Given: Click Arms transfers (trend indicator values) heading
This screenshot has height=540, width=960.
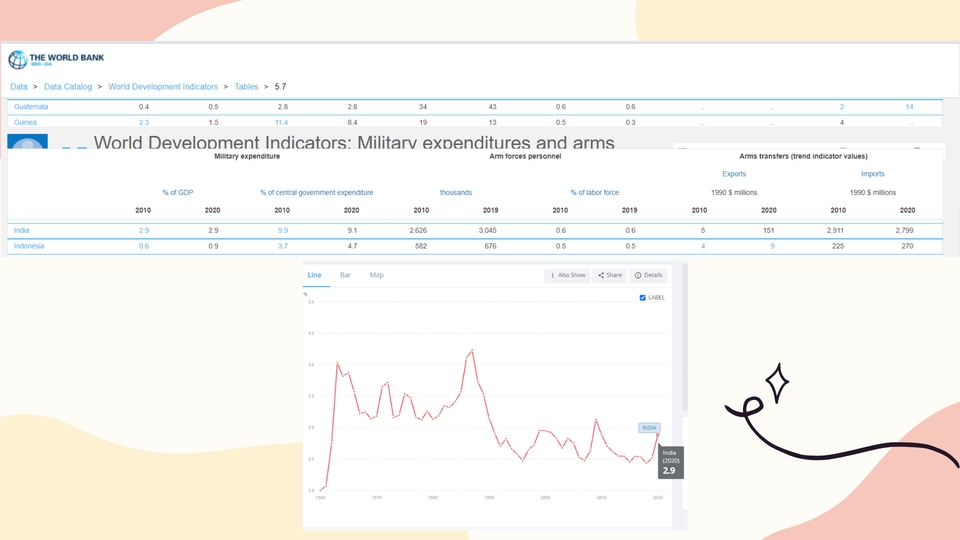Looking at the screenshot, I should coord(803,157).
